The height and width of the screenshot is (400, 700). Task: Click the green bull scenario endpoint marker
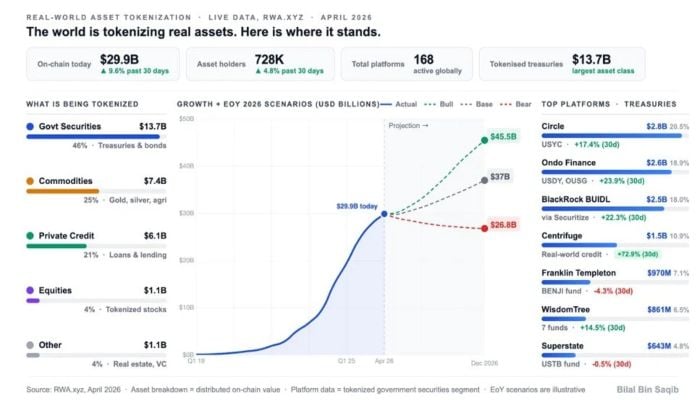click(x=484, y=140)
